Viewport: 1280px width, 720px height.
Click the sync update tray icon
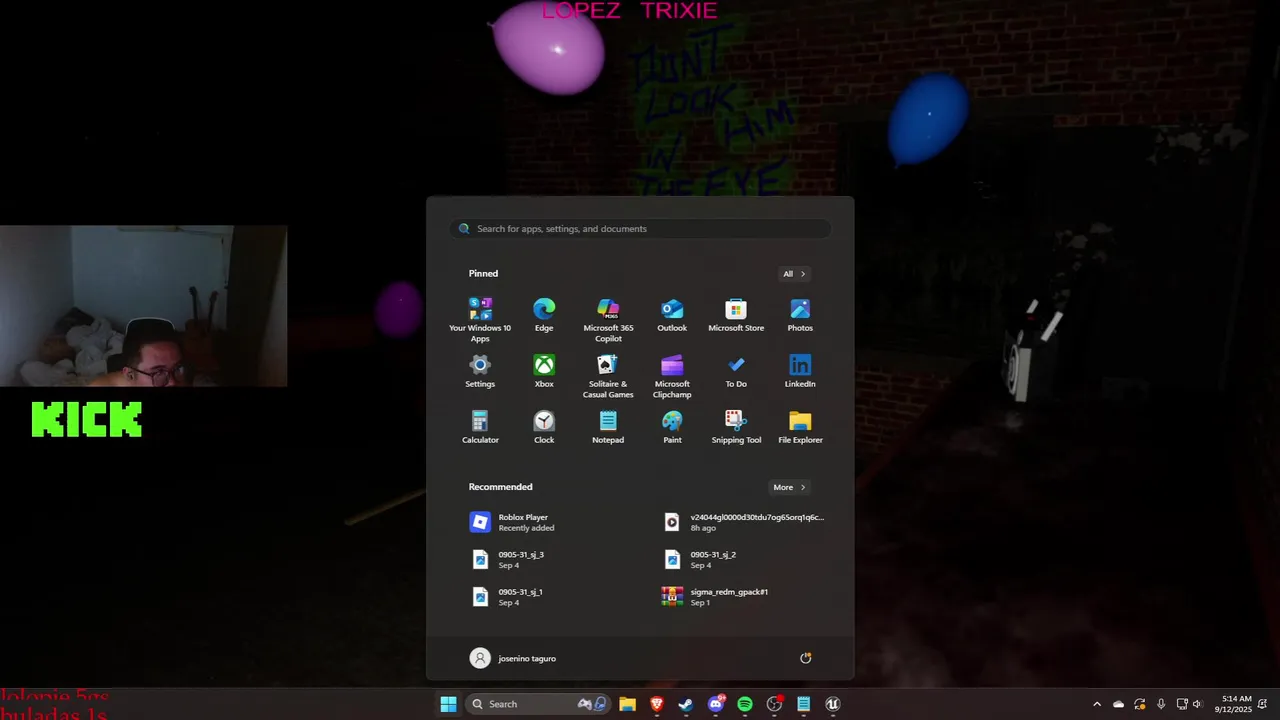(1139, 704)
